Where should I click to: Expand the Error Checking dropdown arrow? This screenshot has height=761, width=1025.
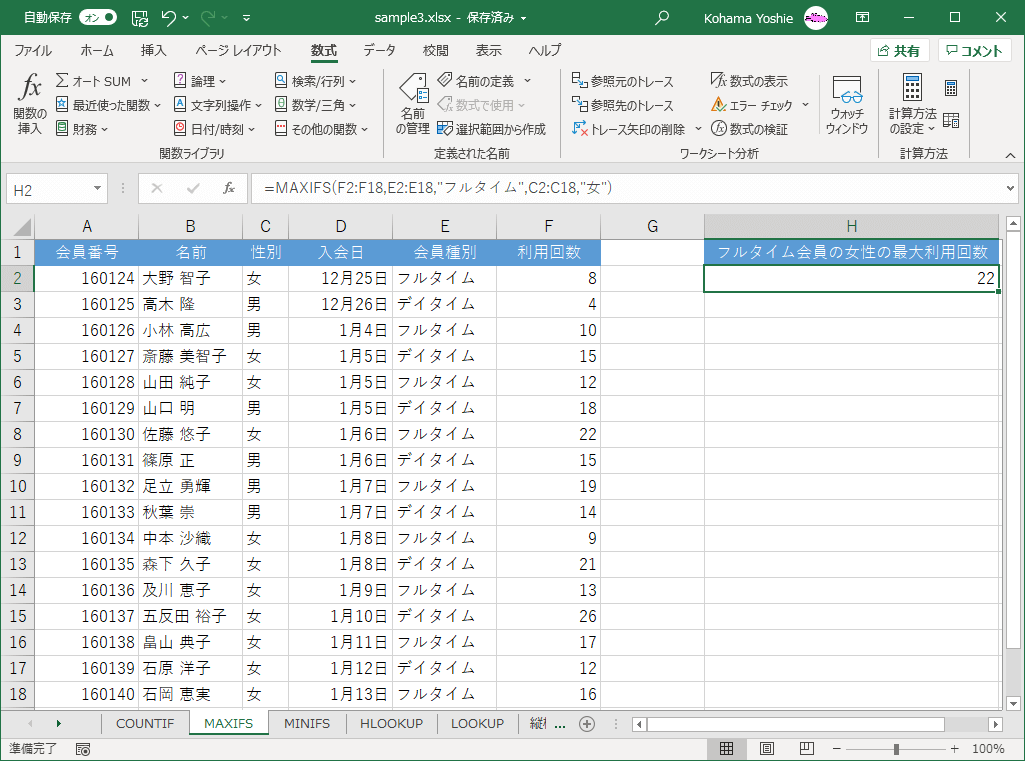click(x=805, y=105)
